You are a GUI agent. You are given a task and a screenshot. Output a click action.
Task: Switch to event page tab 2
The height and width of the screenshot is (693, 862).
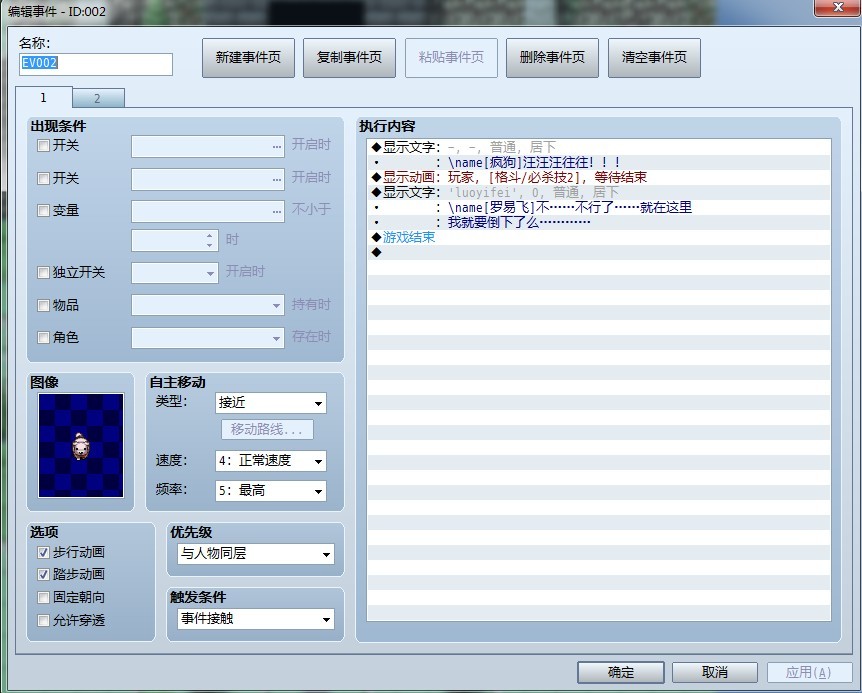tap(98, 98)
